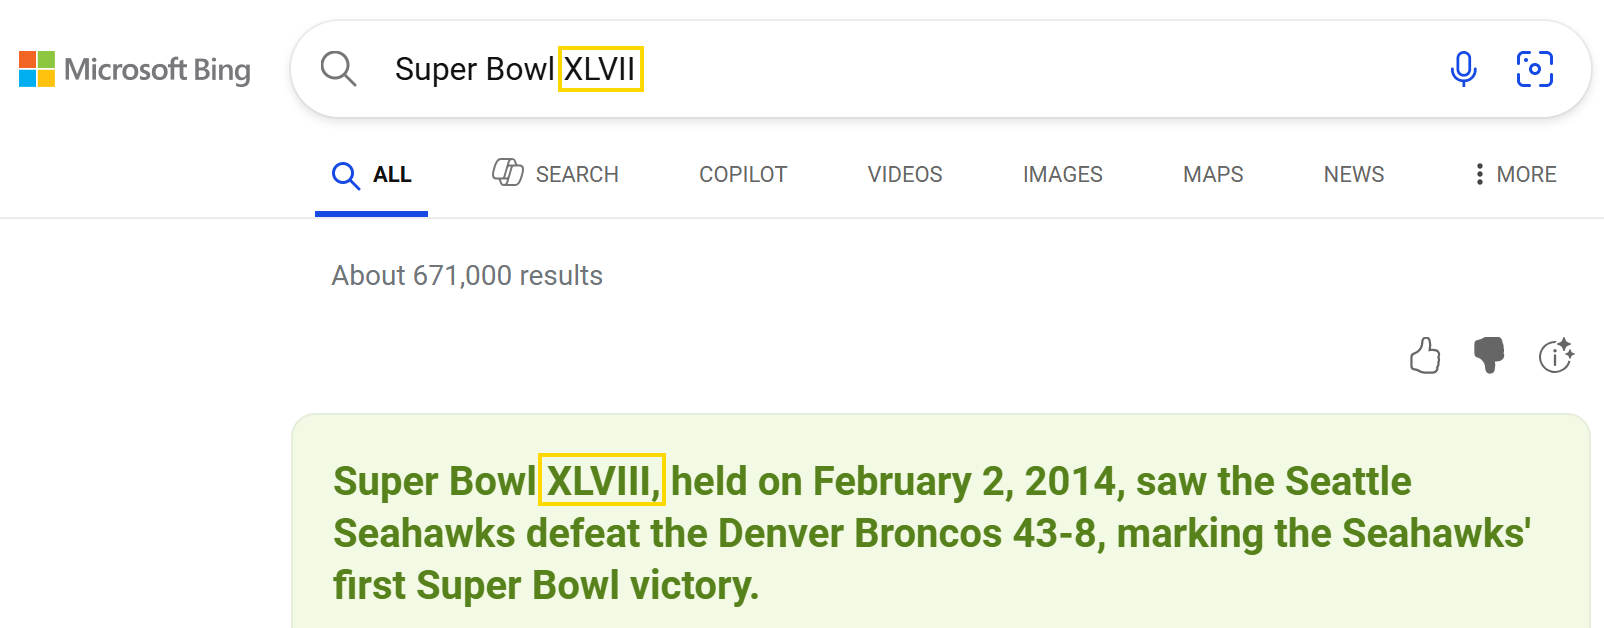Click the Microsoft Bing wordmark text
1604x628 pixels.
coord(157,70)
